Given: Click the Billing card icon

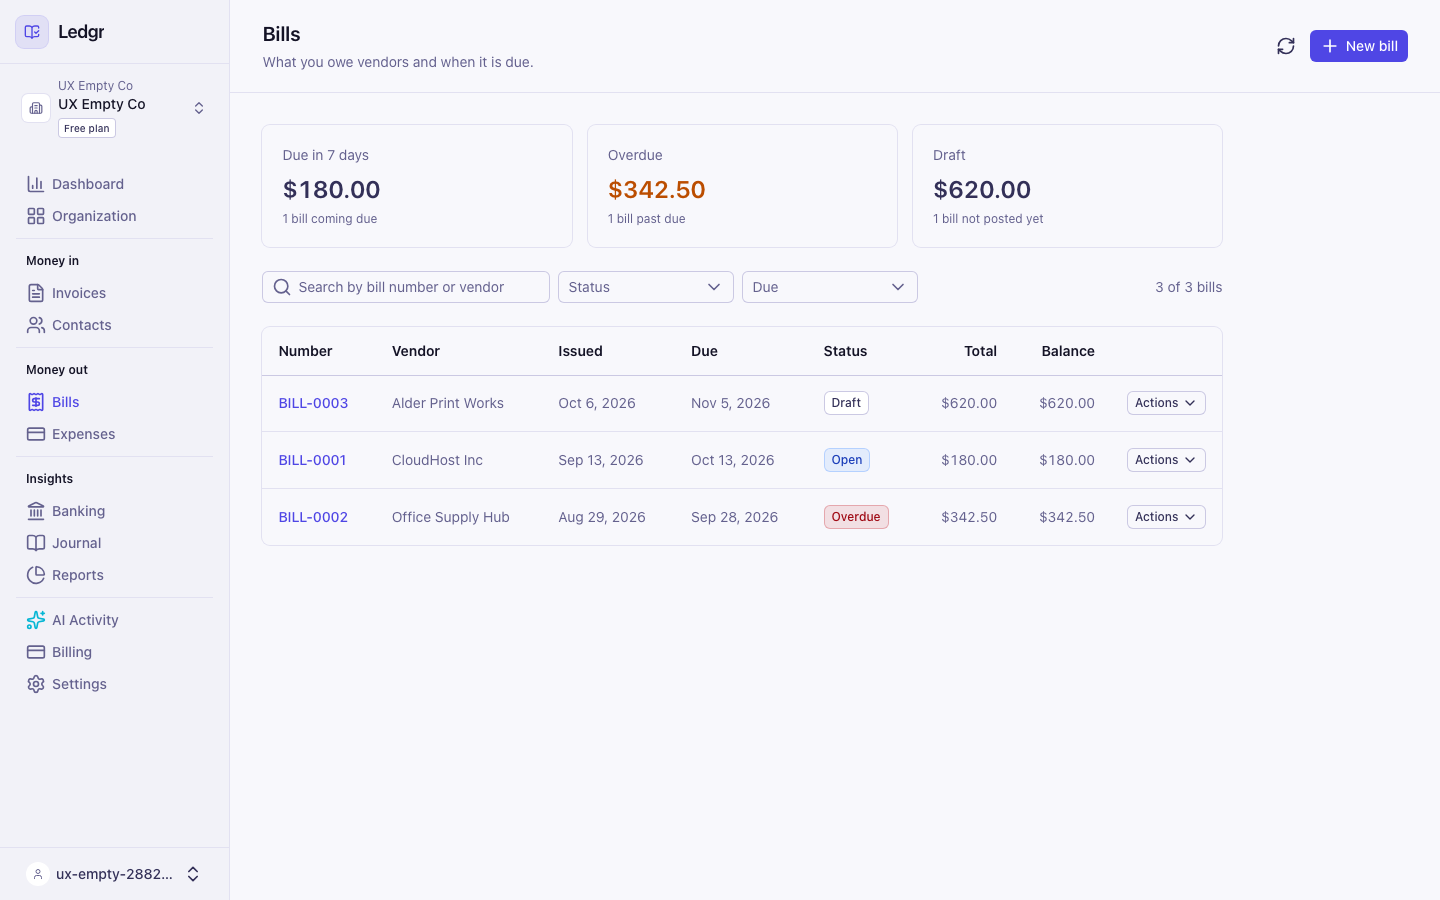Looking at the screenshot, I should [36, 652].
